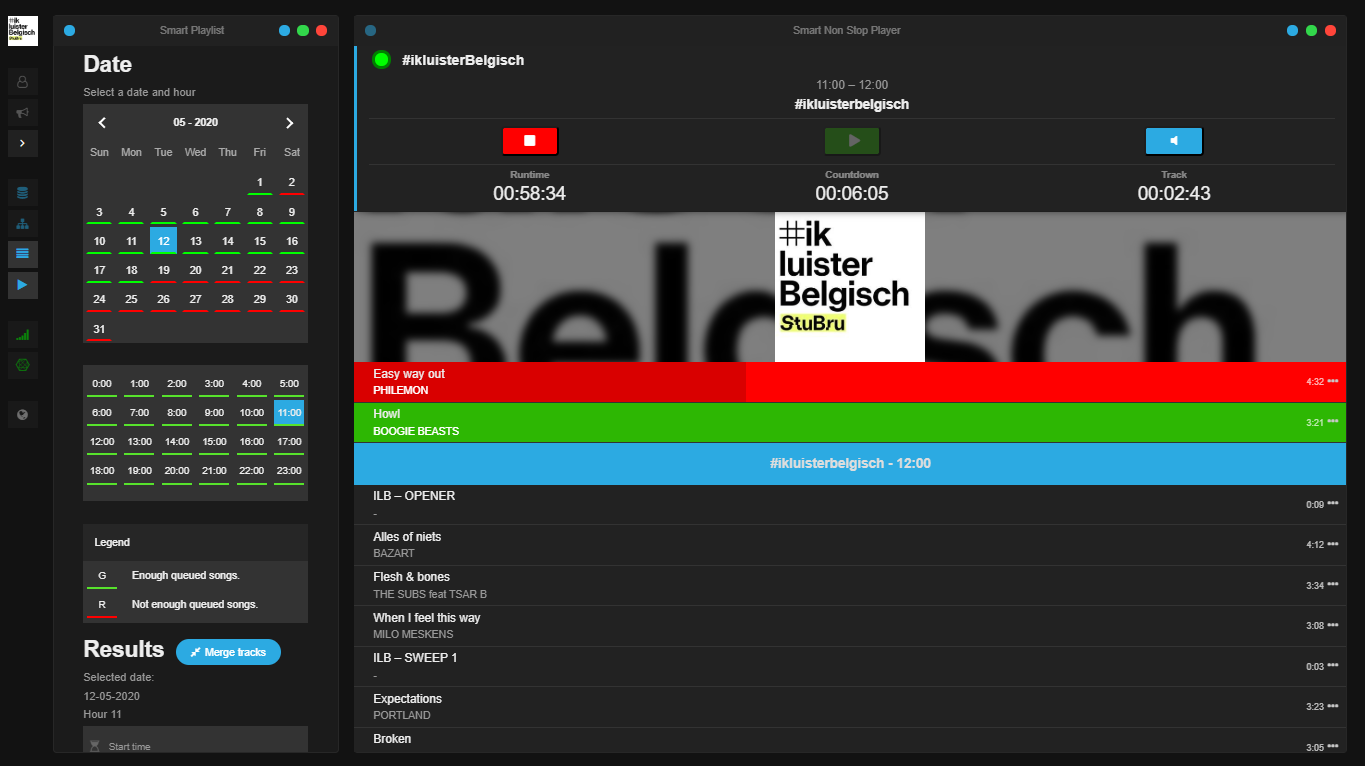Click the green hexagon icon in the sidebar
The width and height of the screenshot is (1365, 766).
[x=22, y=365]
